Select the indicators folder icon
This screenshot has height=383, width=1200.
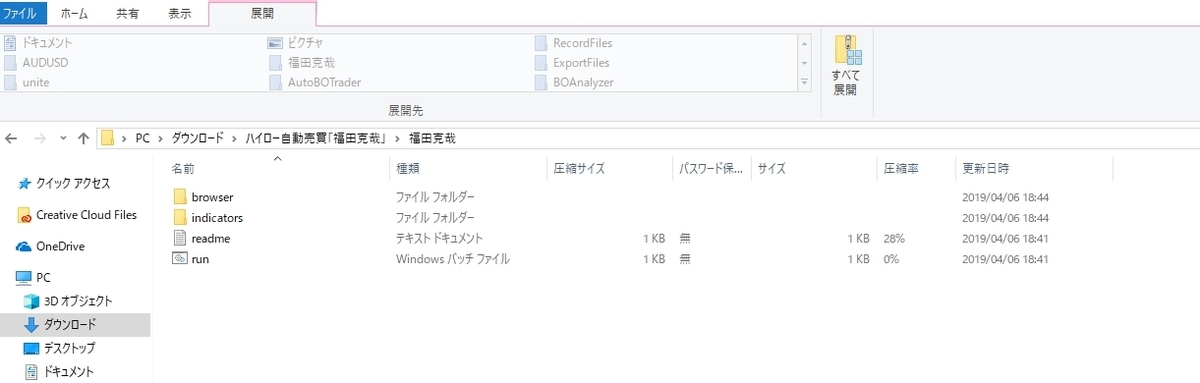coord(180,217)
